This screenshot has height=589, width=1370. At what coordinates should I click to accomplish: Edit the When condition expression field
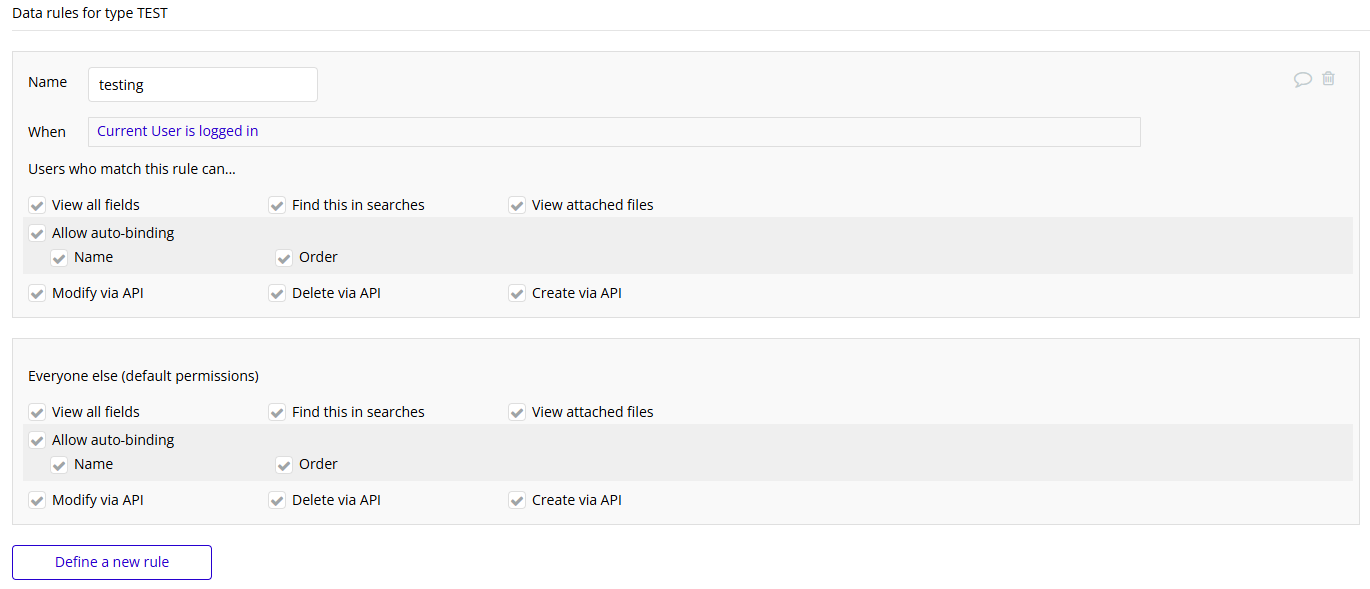click(x=614, y=132)
